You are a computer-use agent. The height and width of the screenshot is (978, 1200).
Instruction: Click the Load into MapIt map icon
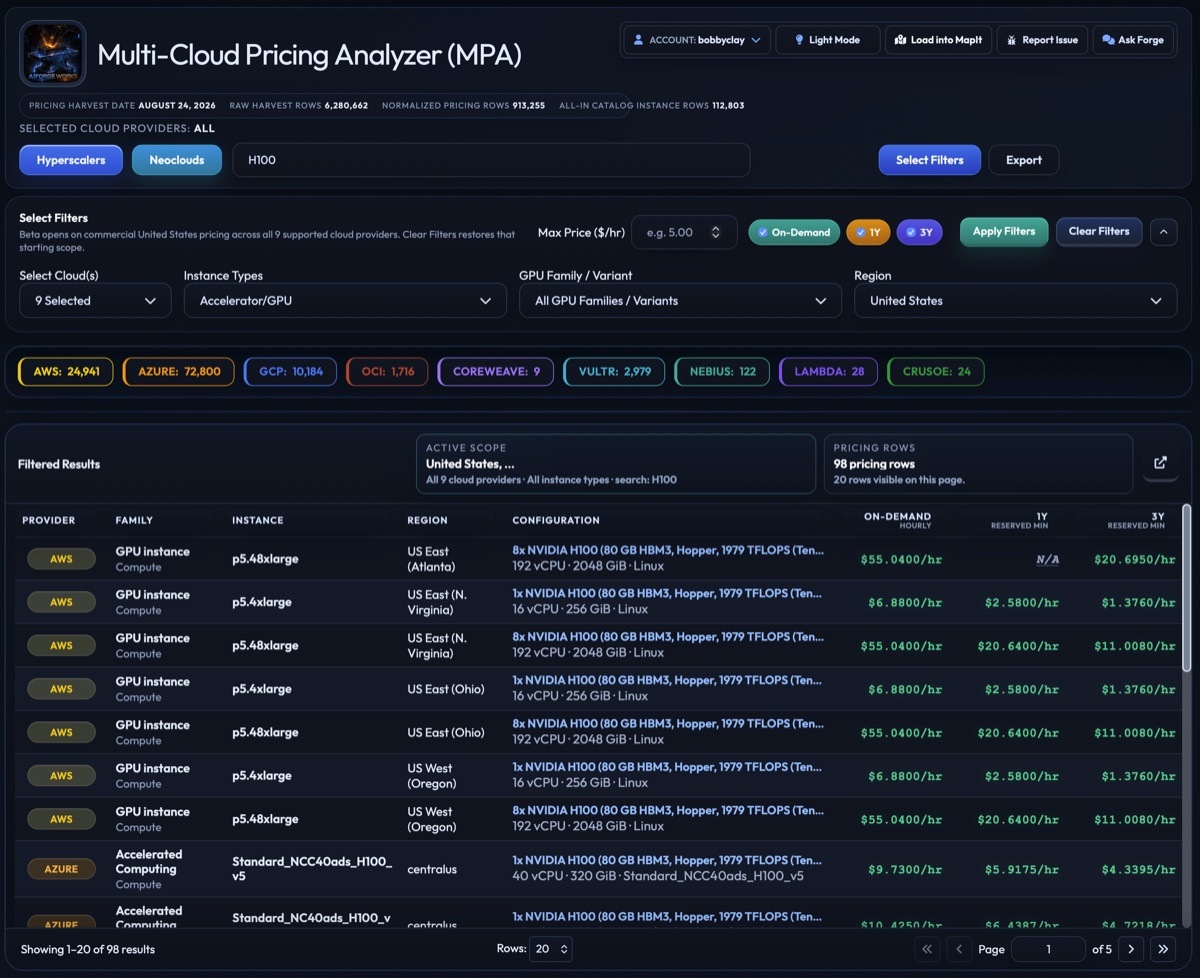point(900,40)
